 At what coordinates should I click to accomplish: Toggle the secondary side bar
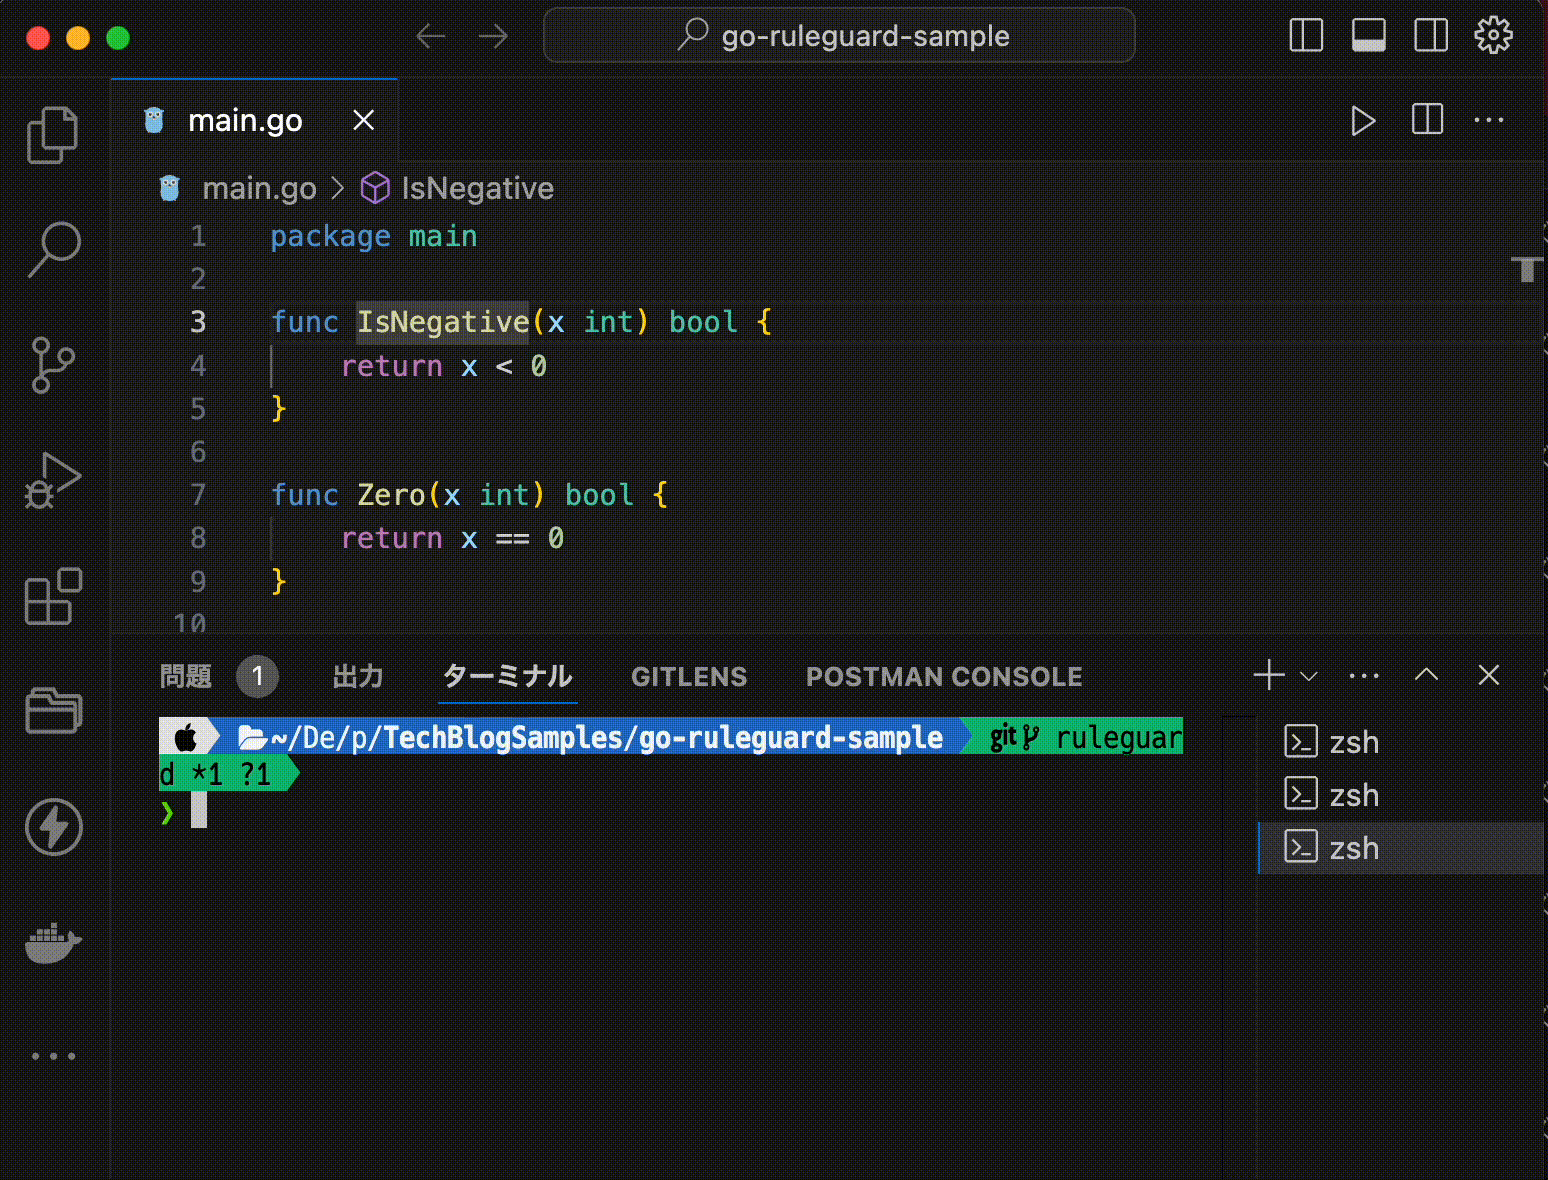[x=1431, y=35]
